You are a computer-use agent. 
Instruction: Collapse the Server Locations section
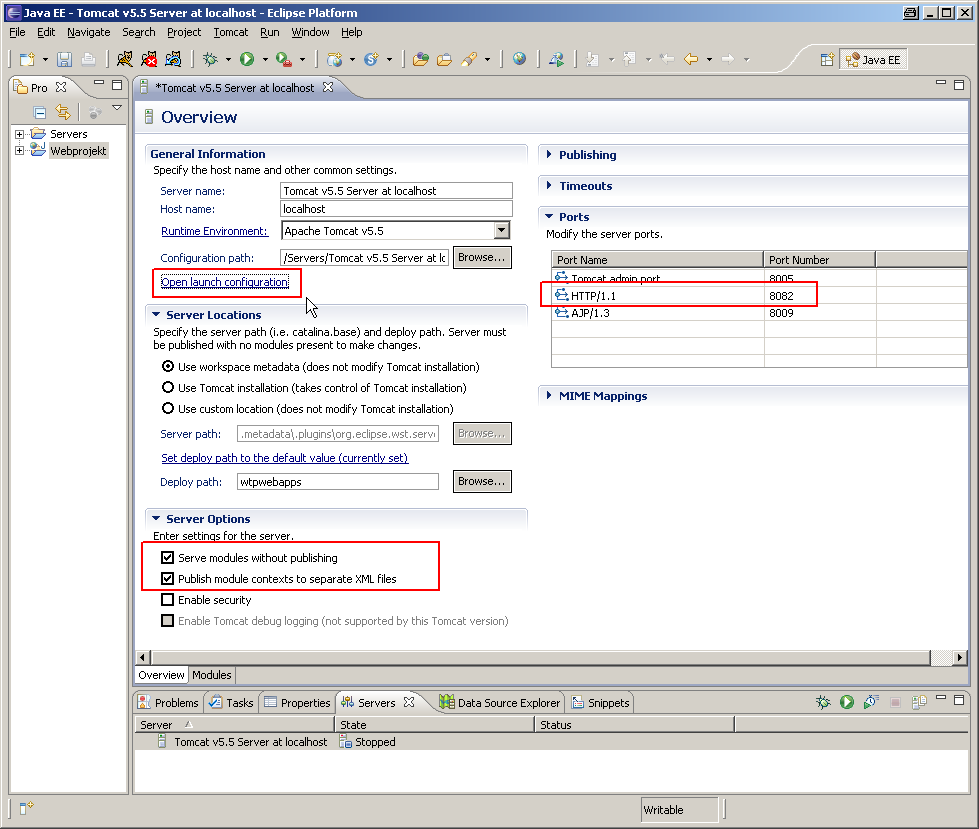[x=156, y=315]
